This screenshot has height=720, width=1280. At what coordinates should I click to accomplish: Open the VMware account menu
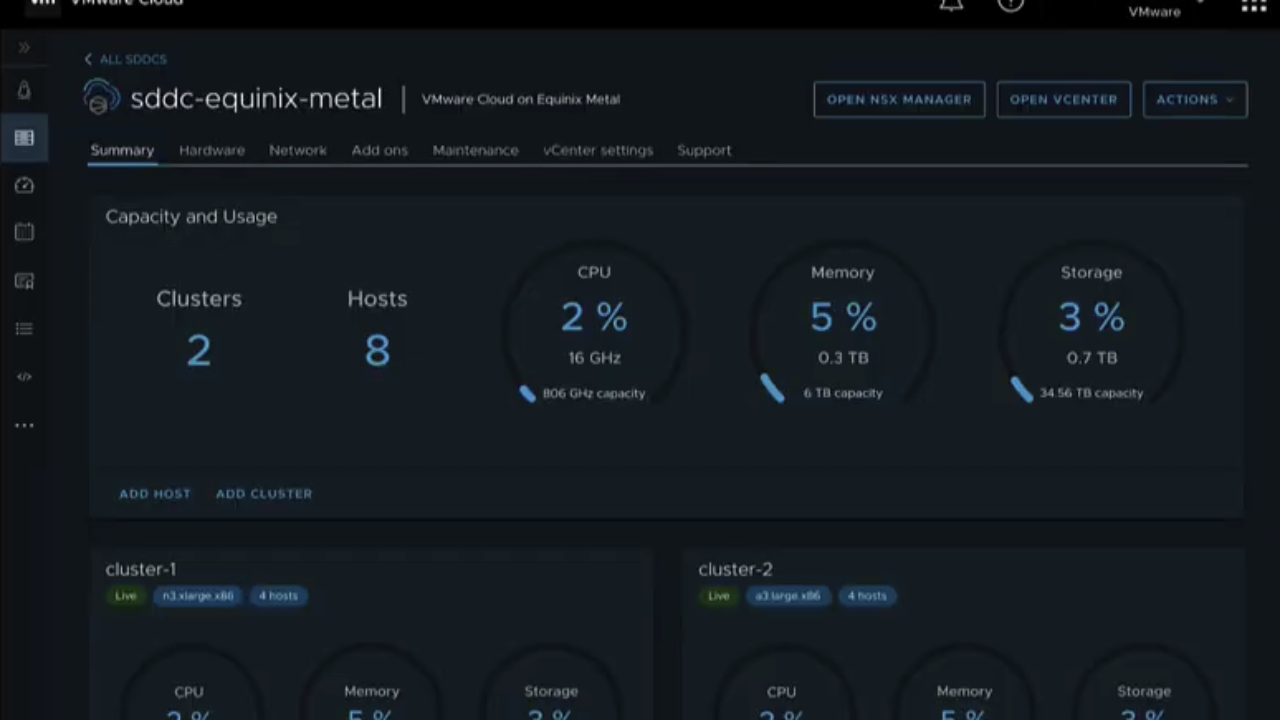[x=1166, y=9]
